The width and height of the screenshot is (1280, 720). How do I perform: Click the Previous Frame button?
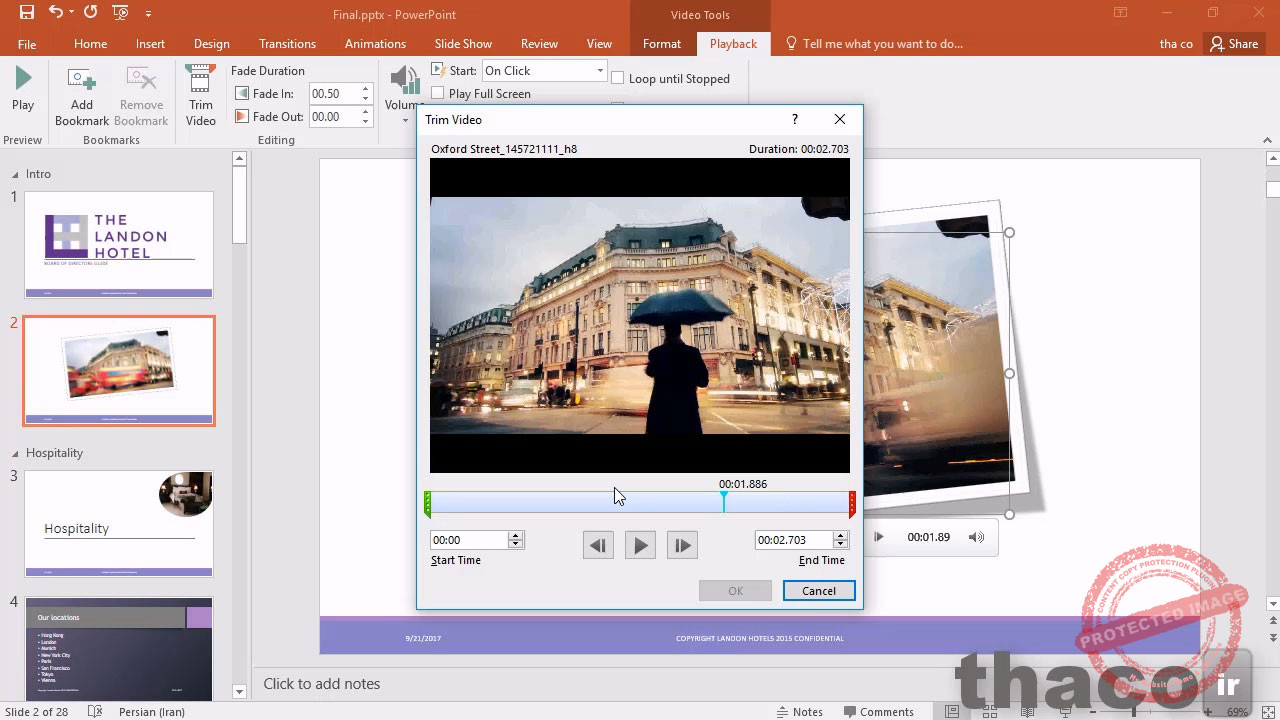point(598,545)
